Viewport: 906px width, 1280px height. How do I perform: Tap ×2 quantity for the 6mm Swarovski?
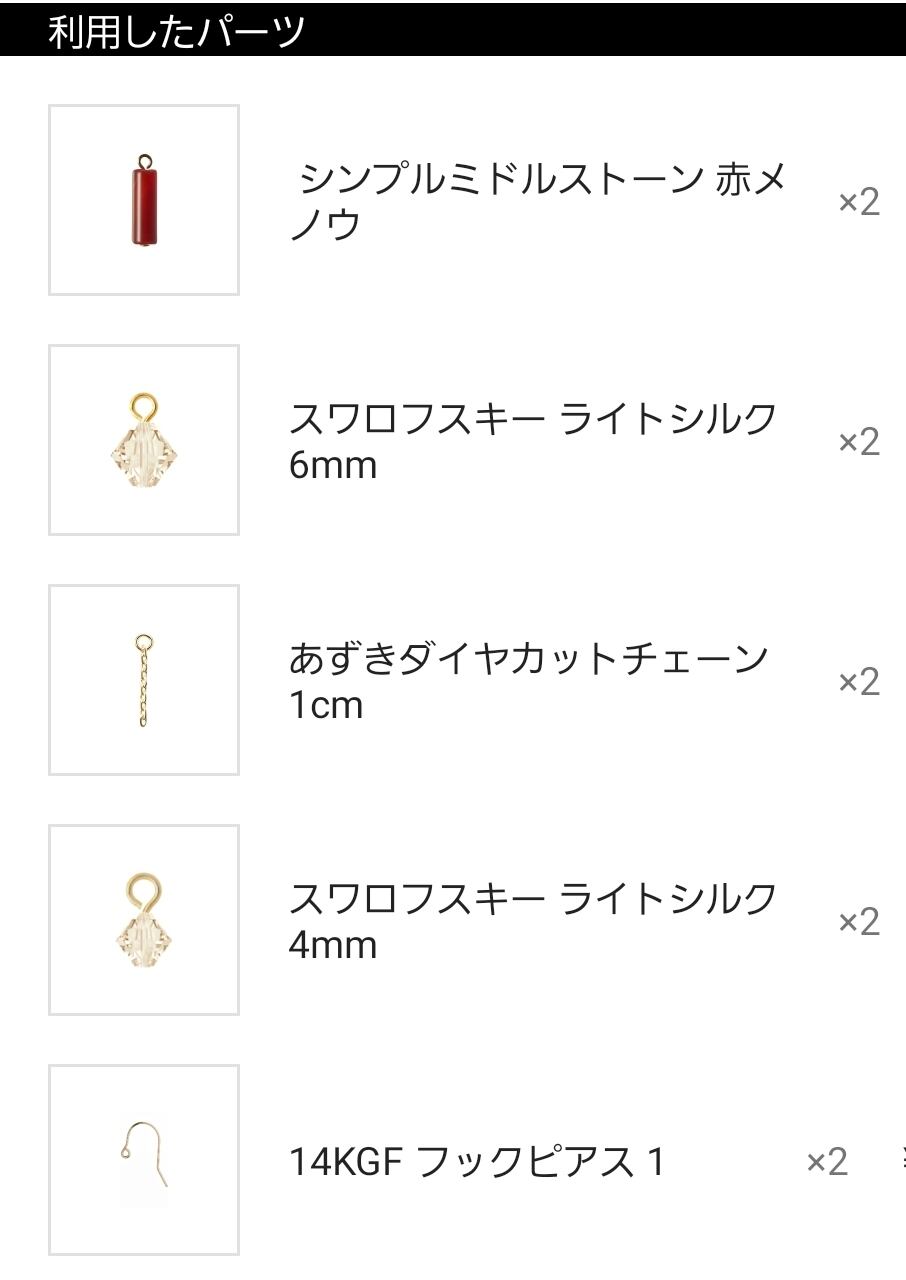coord(858,442)
